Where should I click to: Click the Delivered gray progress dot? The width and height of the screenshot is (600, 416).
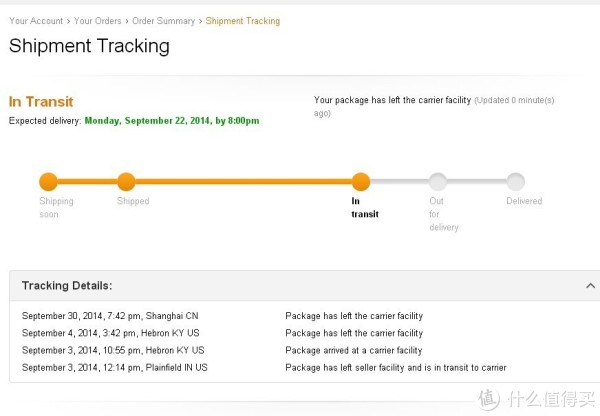point(515,181)
